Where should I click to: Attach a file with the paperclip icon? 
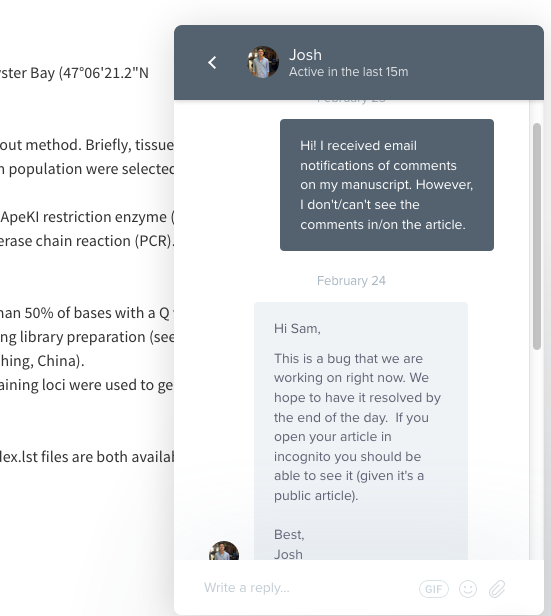pos(497,589)
